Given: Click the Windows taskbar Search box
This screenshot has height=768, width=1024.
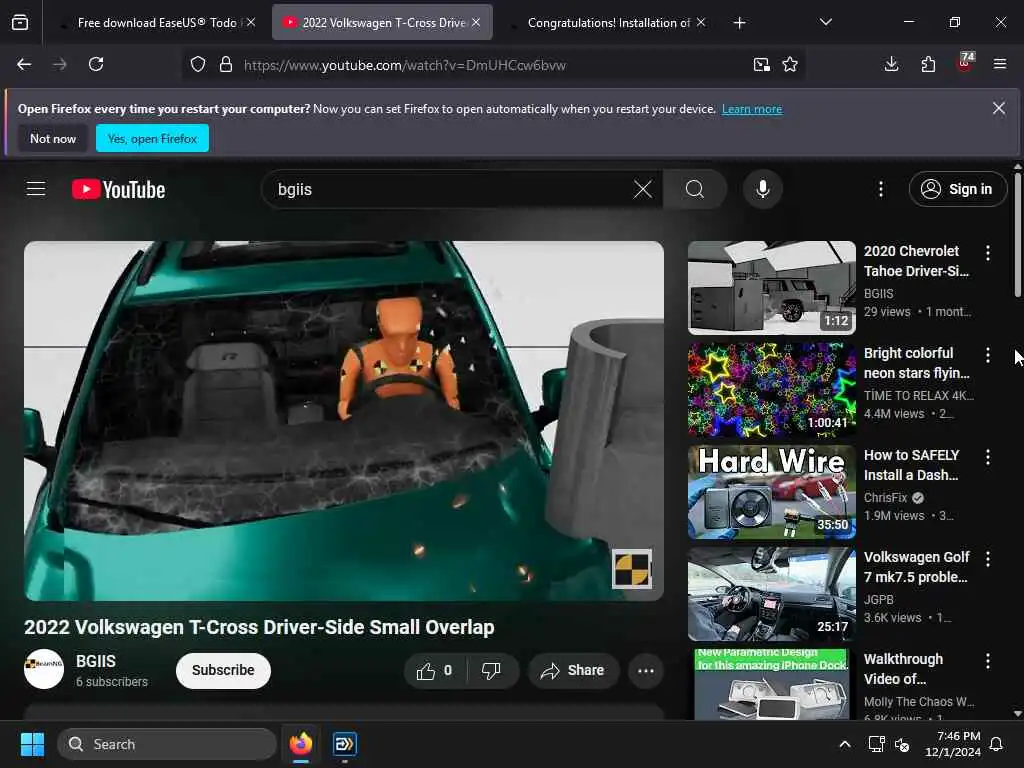Looking at the screenshot, I should coord(167,744).
